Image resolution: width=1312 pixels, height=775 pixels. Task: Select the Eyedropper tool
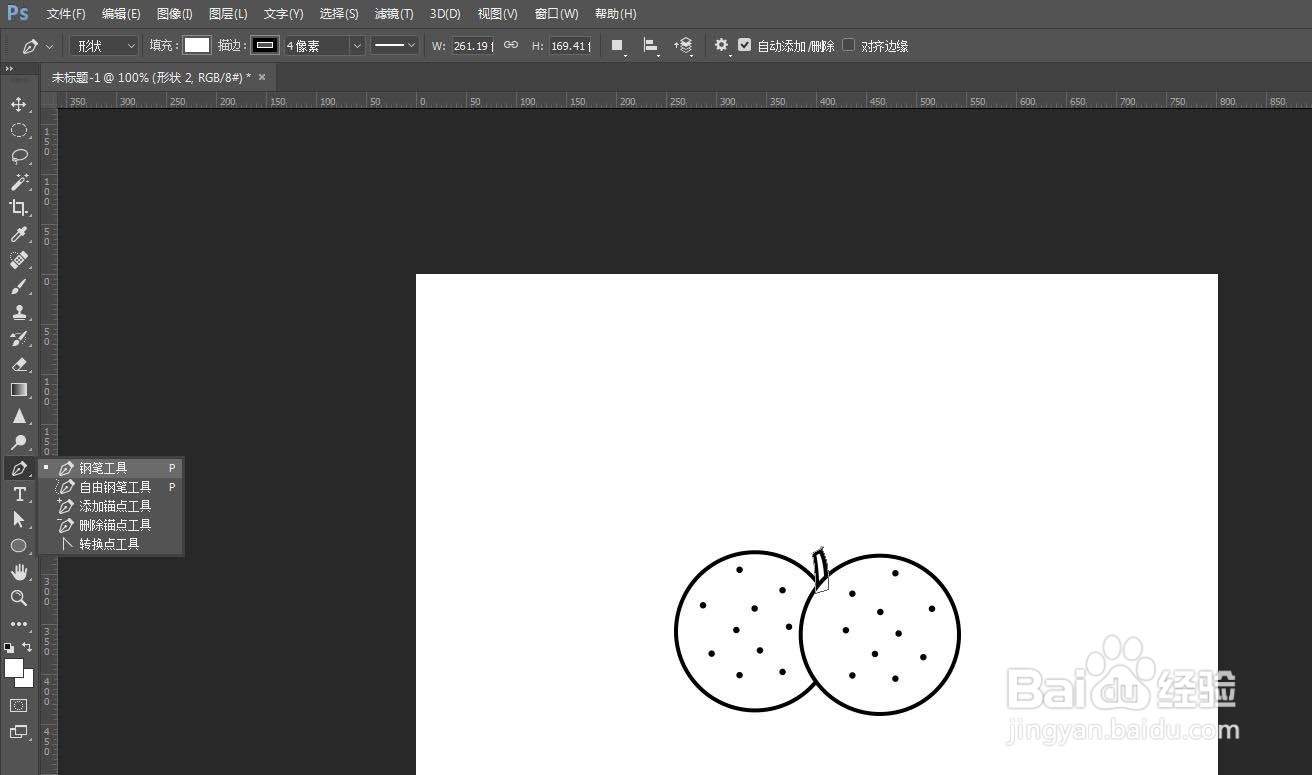(x=19, y=234)
